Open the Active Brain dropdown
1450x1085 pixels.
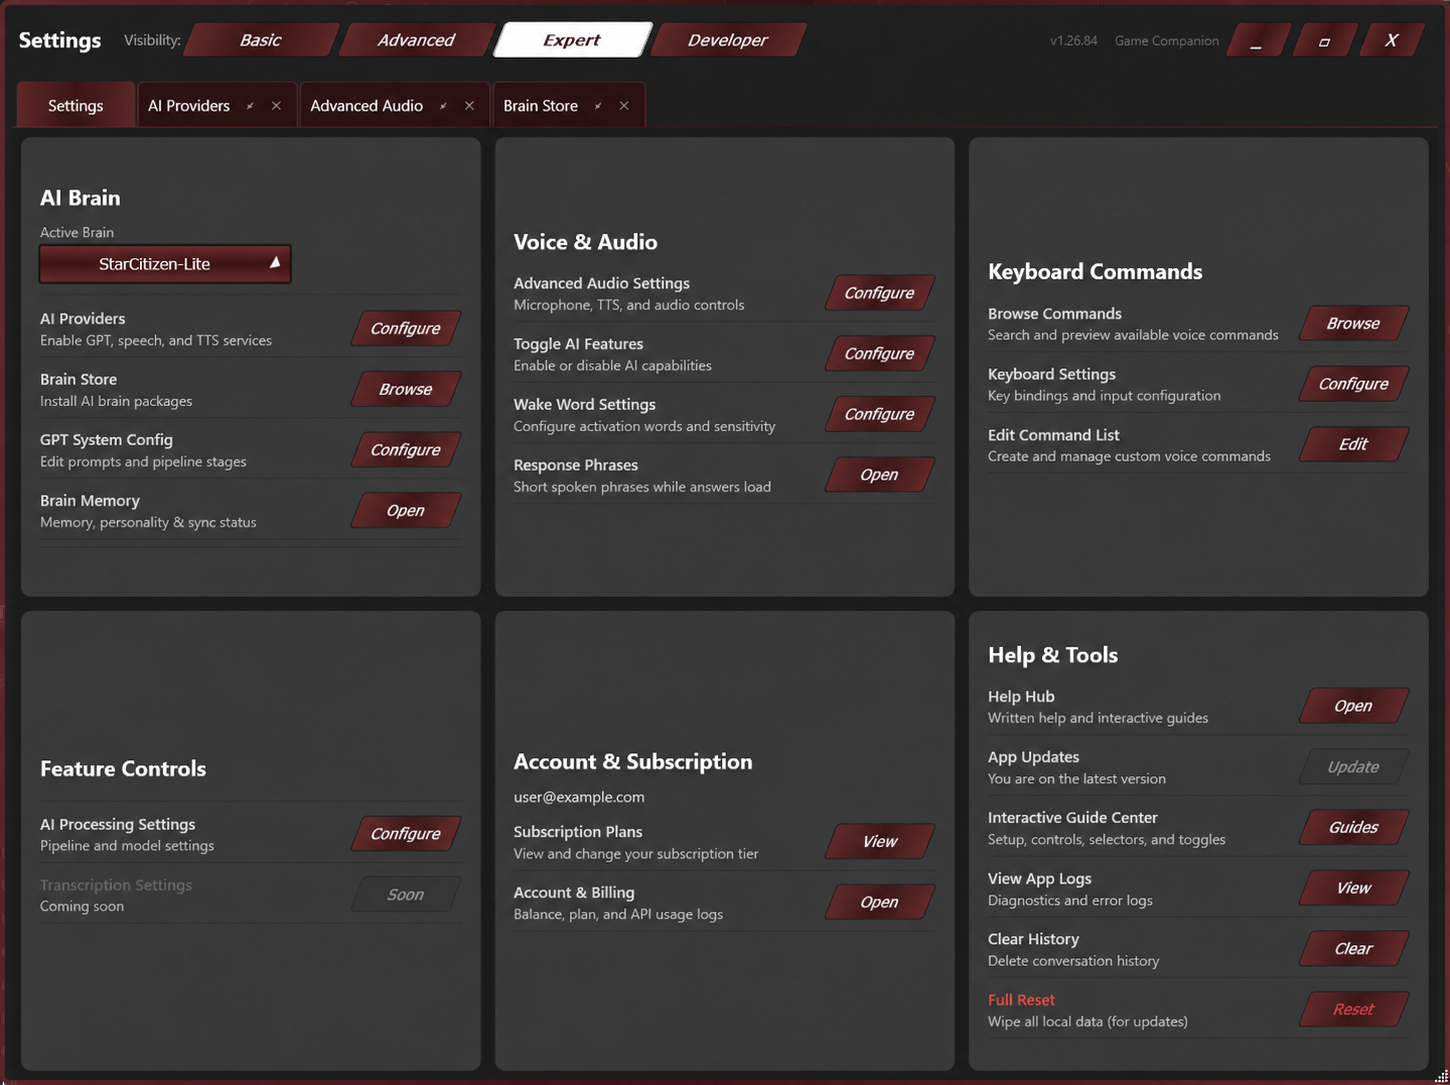click(165, 264)
